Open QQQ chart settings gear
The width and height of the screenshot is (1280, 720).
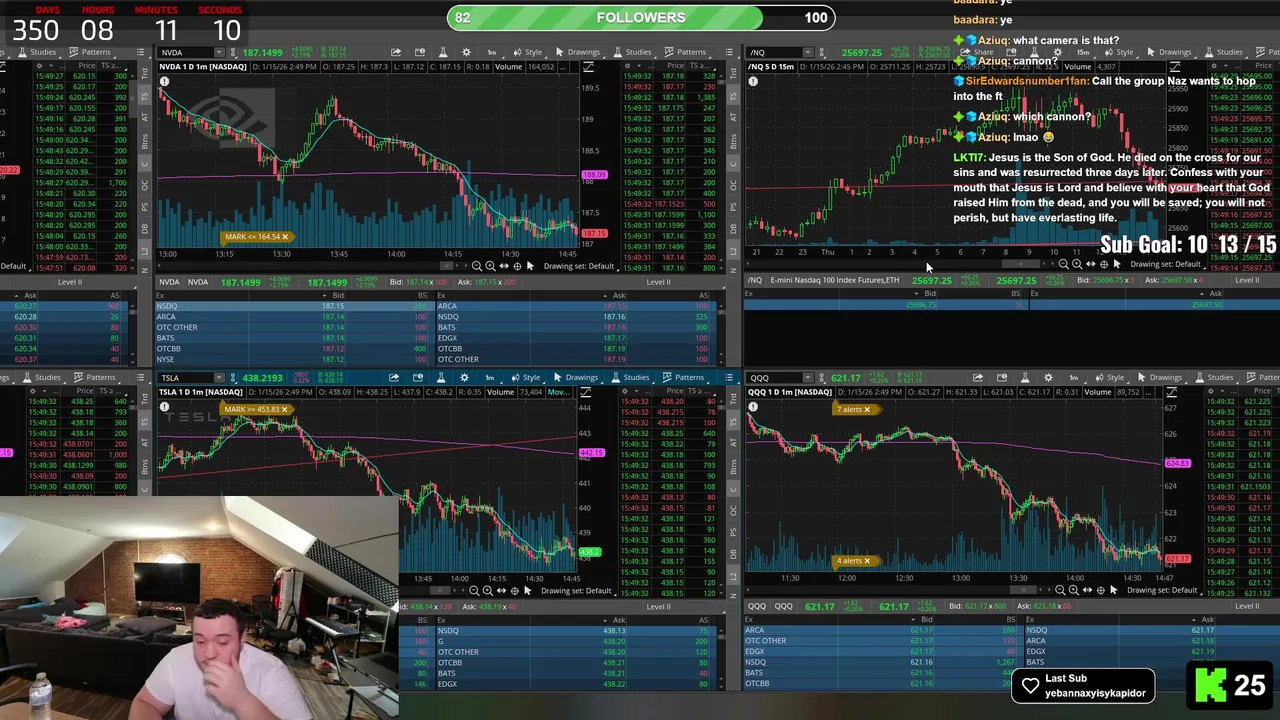point(1048,378)
